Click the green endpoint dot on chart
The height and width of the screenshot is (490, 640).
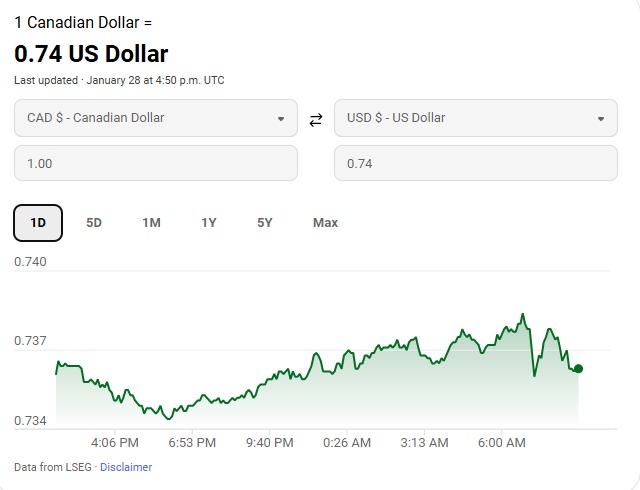[578, 369]
